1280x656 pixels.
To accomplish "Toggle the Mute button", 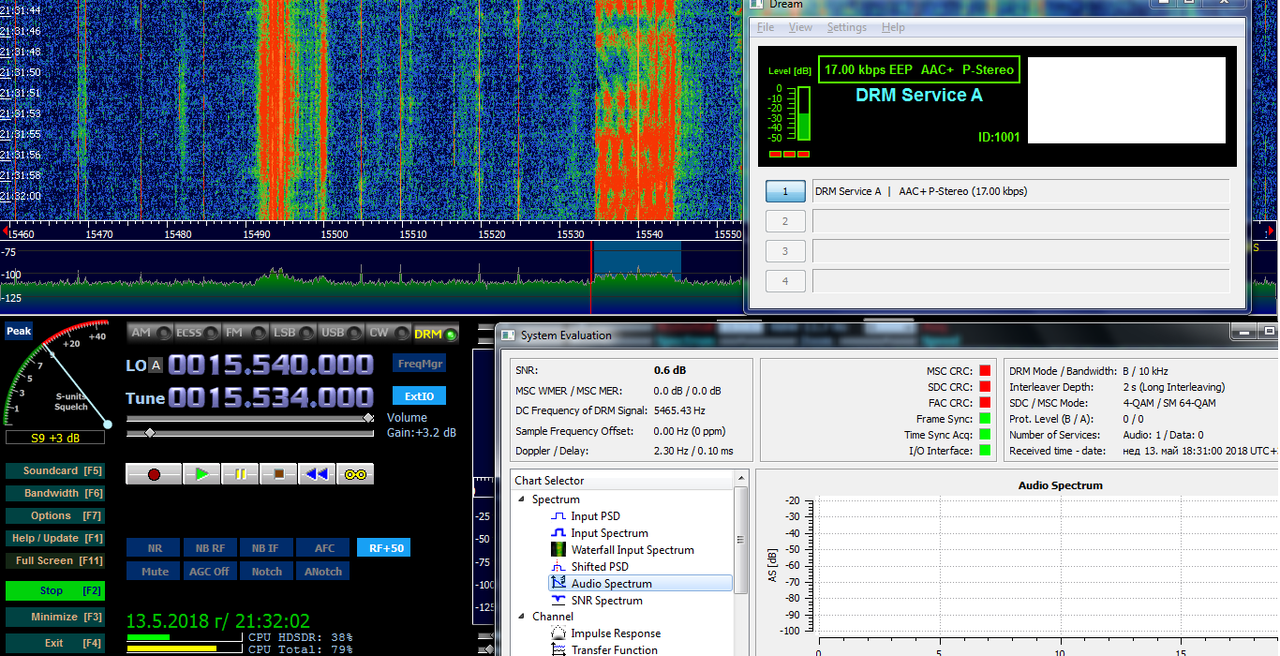I will click(x=154, y=572).
